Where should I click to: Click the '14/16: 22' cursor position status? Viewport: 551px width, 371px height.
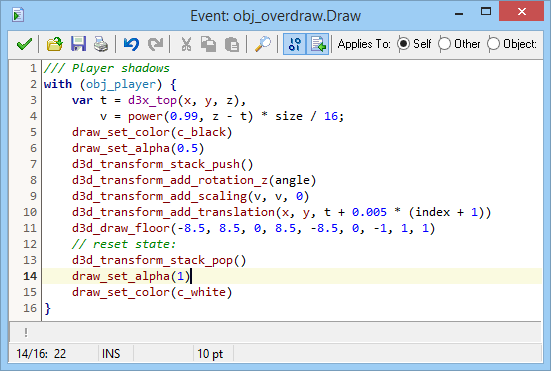point(41,353)
